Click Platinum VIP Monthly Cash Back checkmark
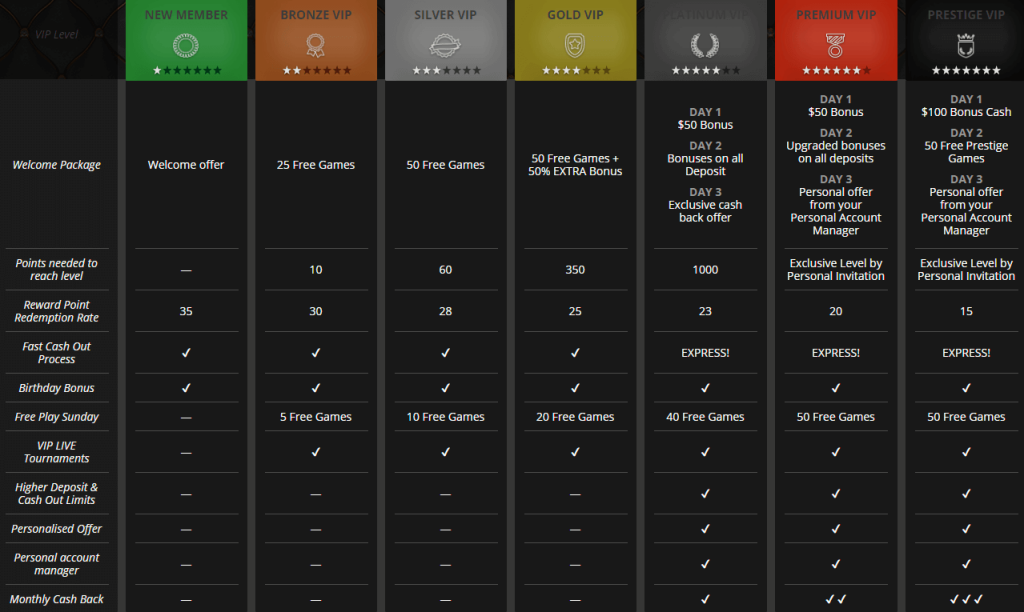Image resolution: width=1024 pixels, height=612 pixels. tap(705, 599)
